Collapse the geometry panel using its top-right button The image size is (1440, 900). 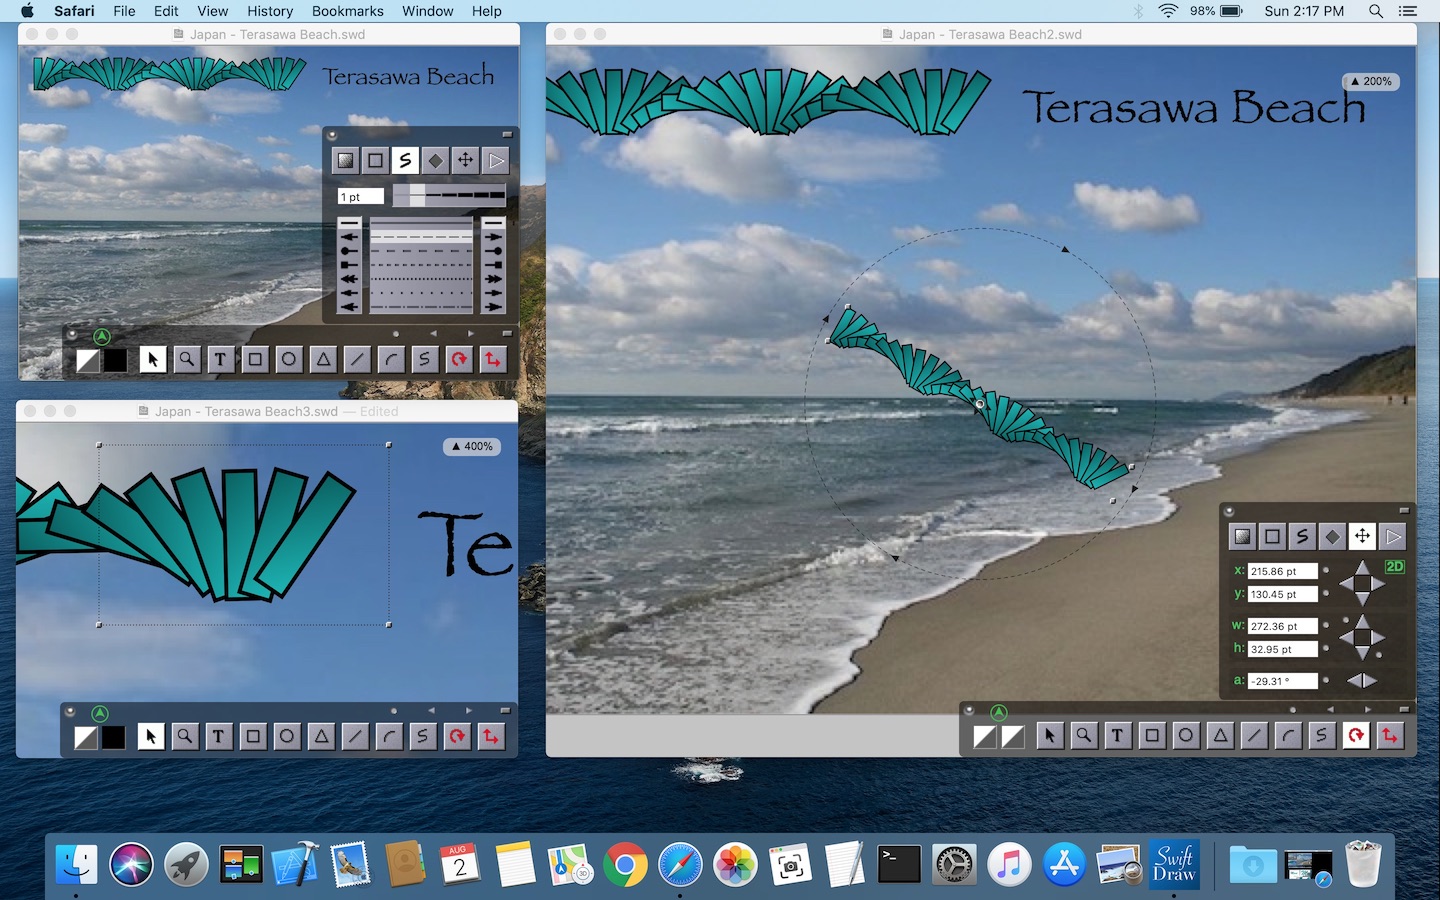click(1403, 511)
